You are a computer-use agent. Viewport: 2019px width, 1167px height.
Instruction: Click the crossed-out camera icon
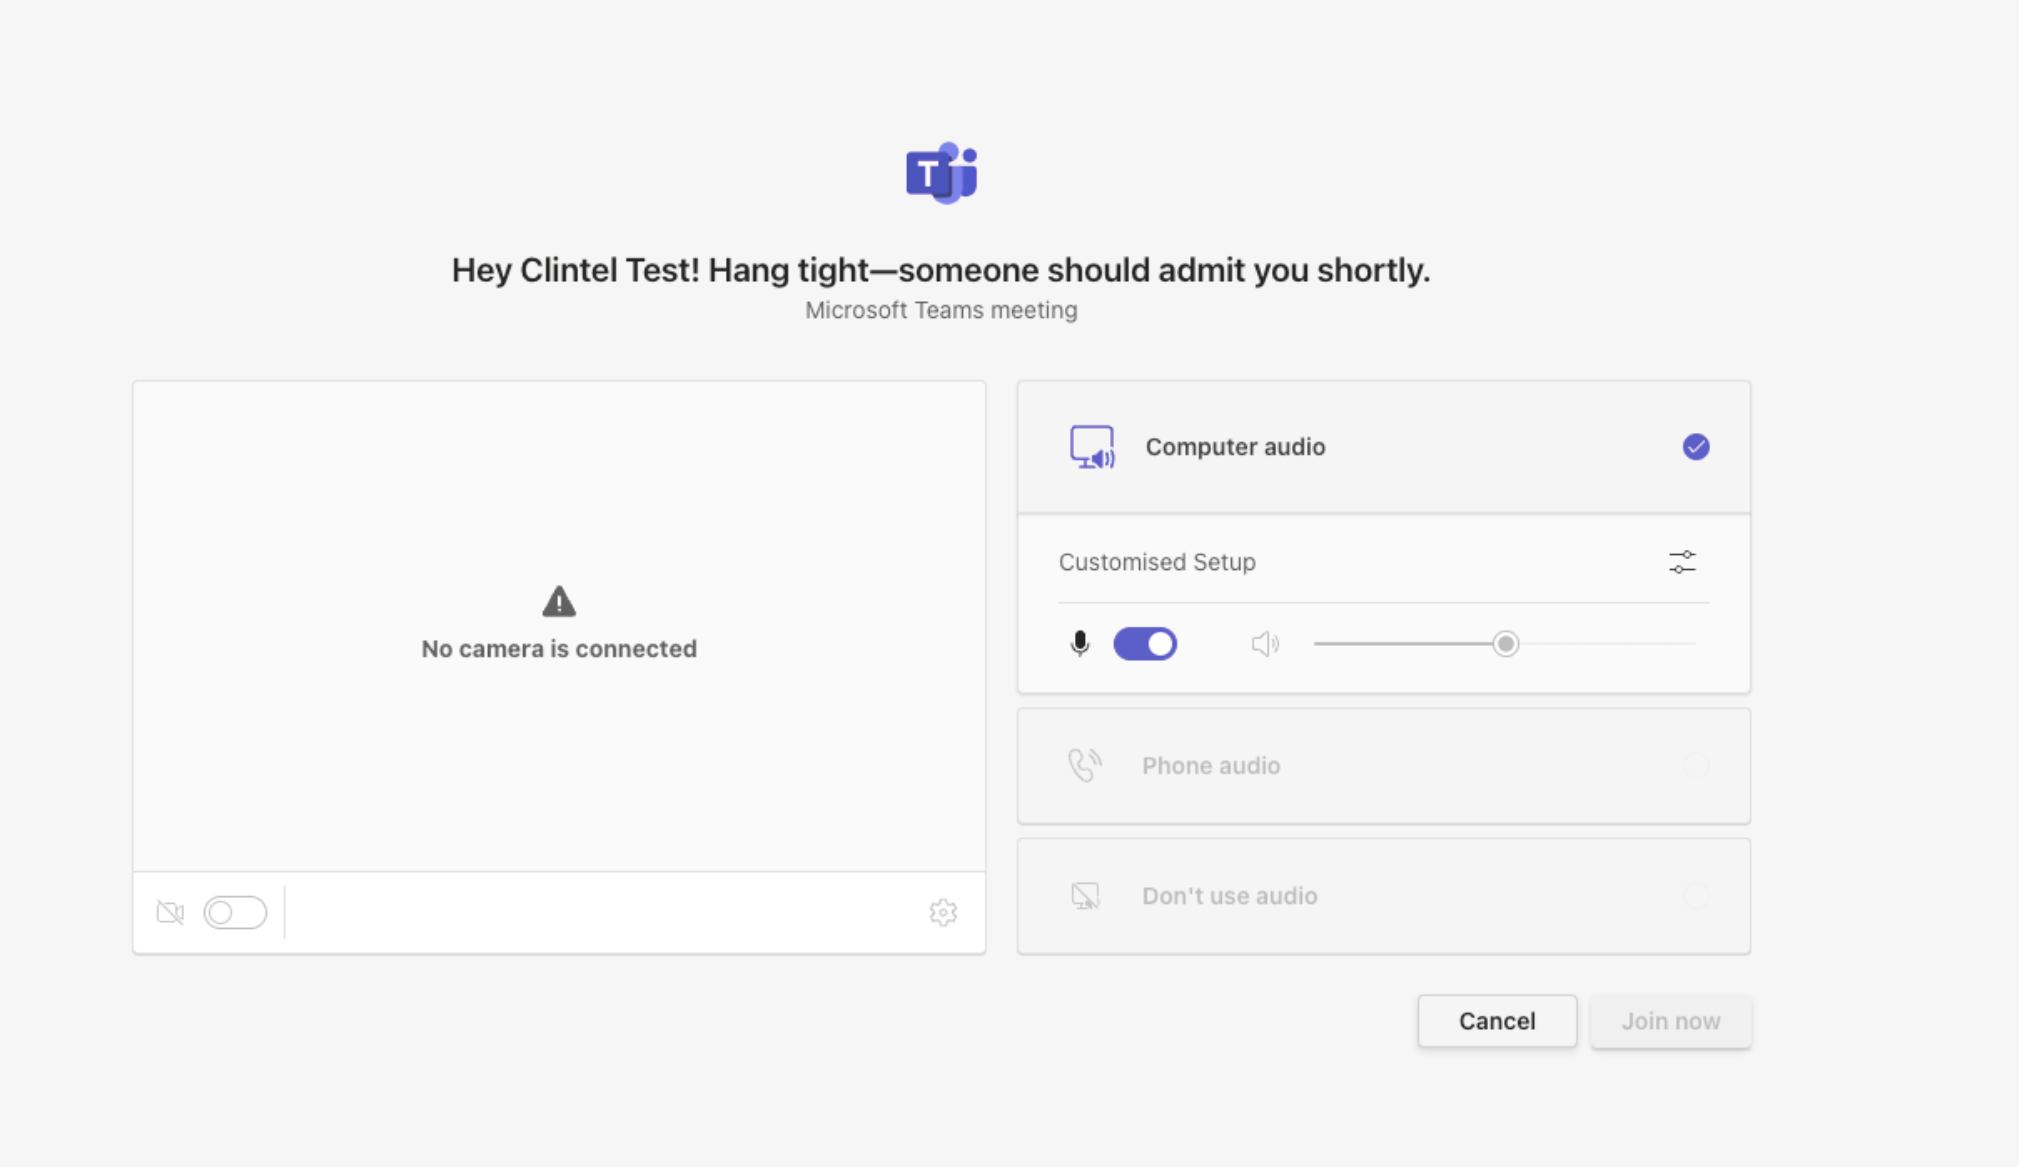tap(170, 912)
